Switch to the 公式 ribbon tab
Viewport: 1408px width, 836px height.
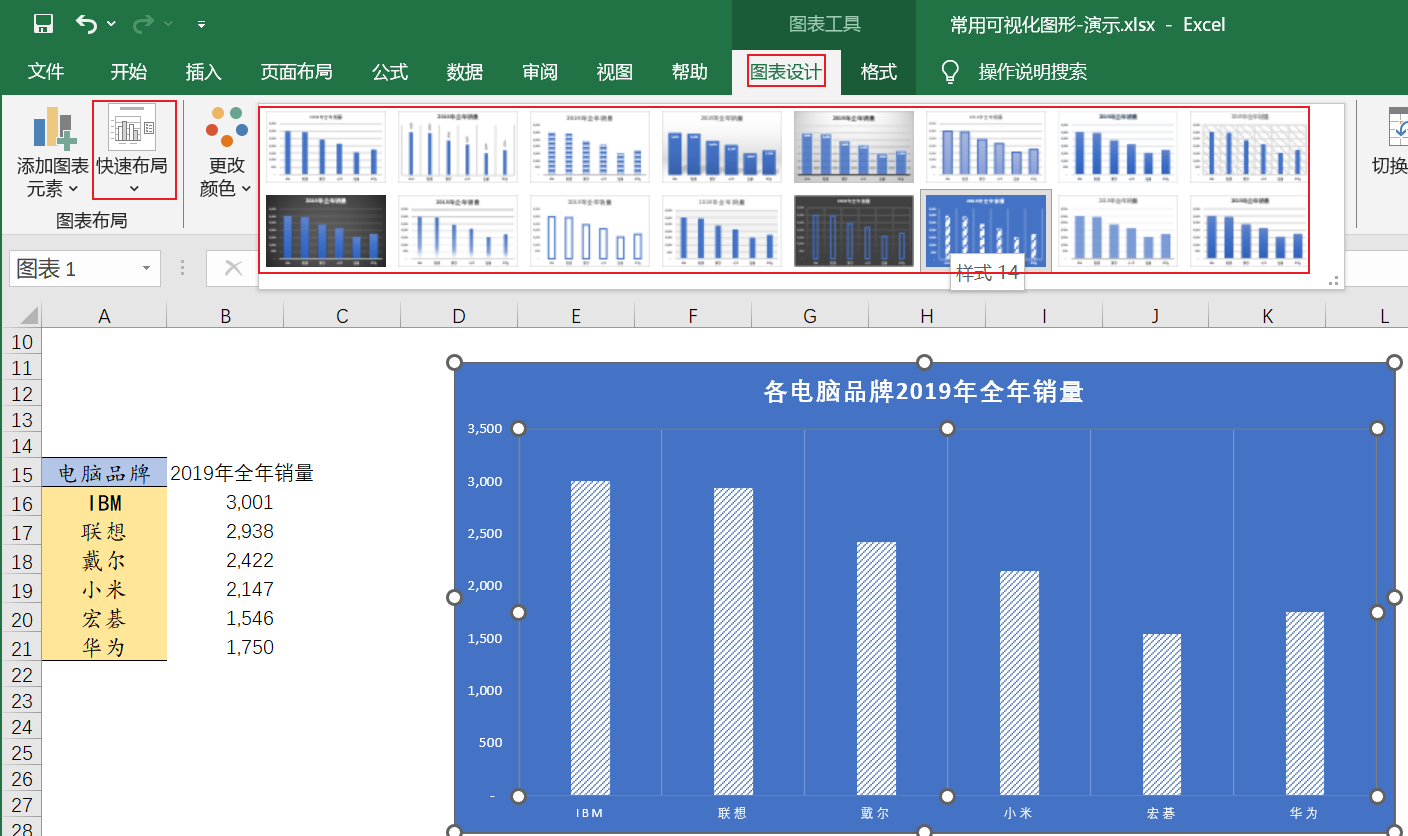coord(390,72)
